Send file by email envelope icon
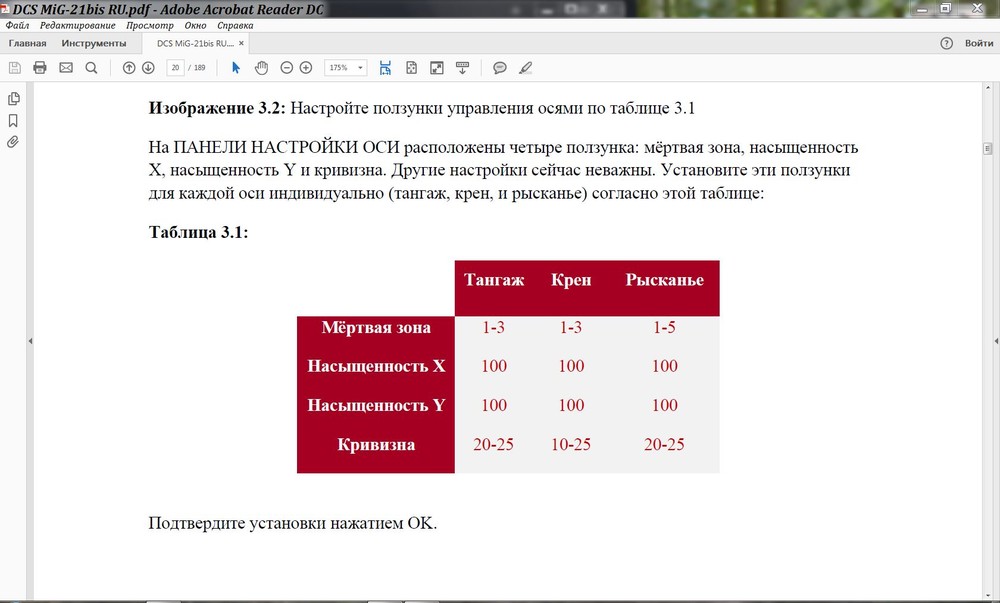 pos(66,68)
